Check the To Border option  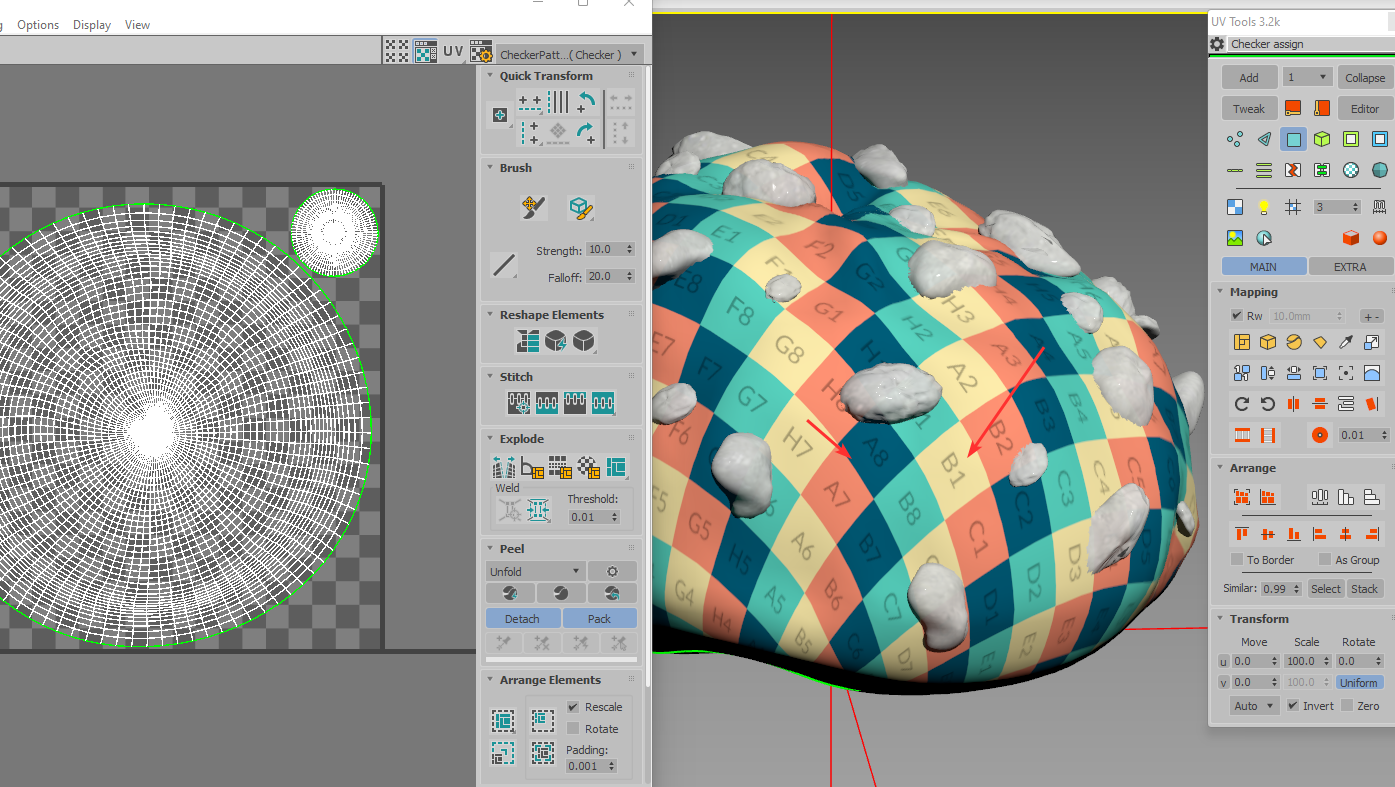(1237, 560)
